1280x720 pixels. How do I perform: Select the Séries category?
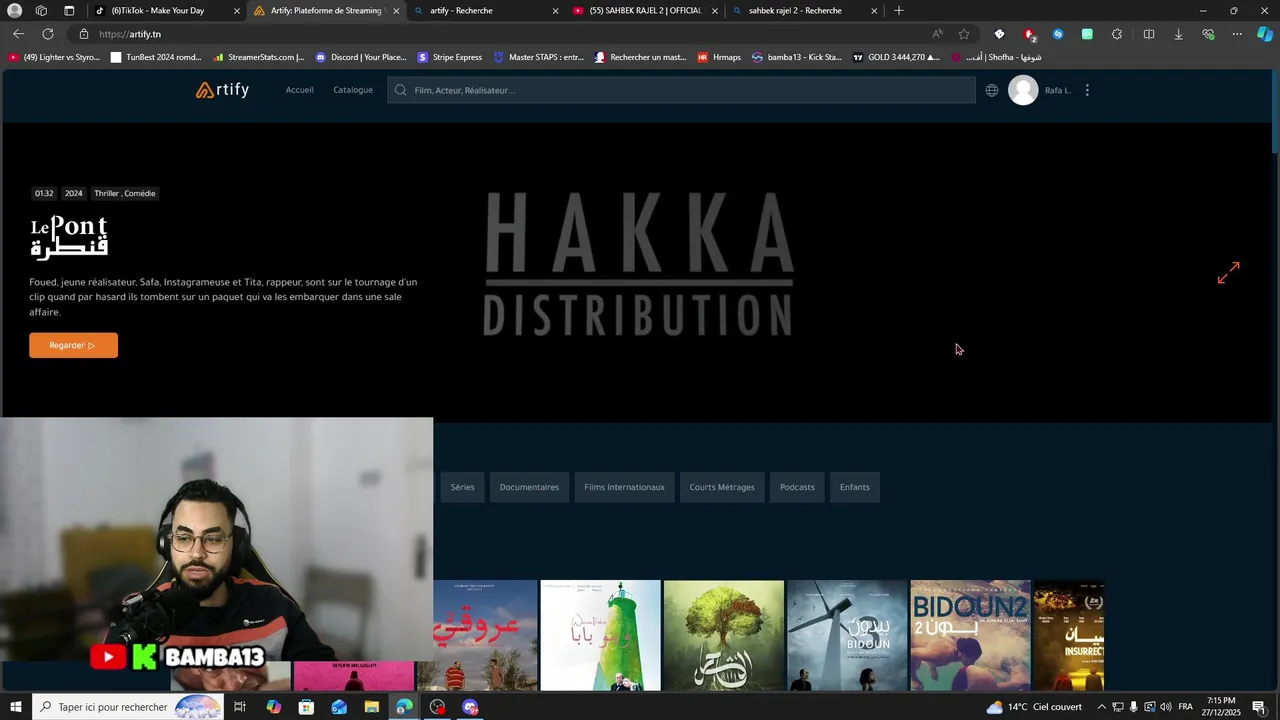pyautogui.click(x=462, y=487)
